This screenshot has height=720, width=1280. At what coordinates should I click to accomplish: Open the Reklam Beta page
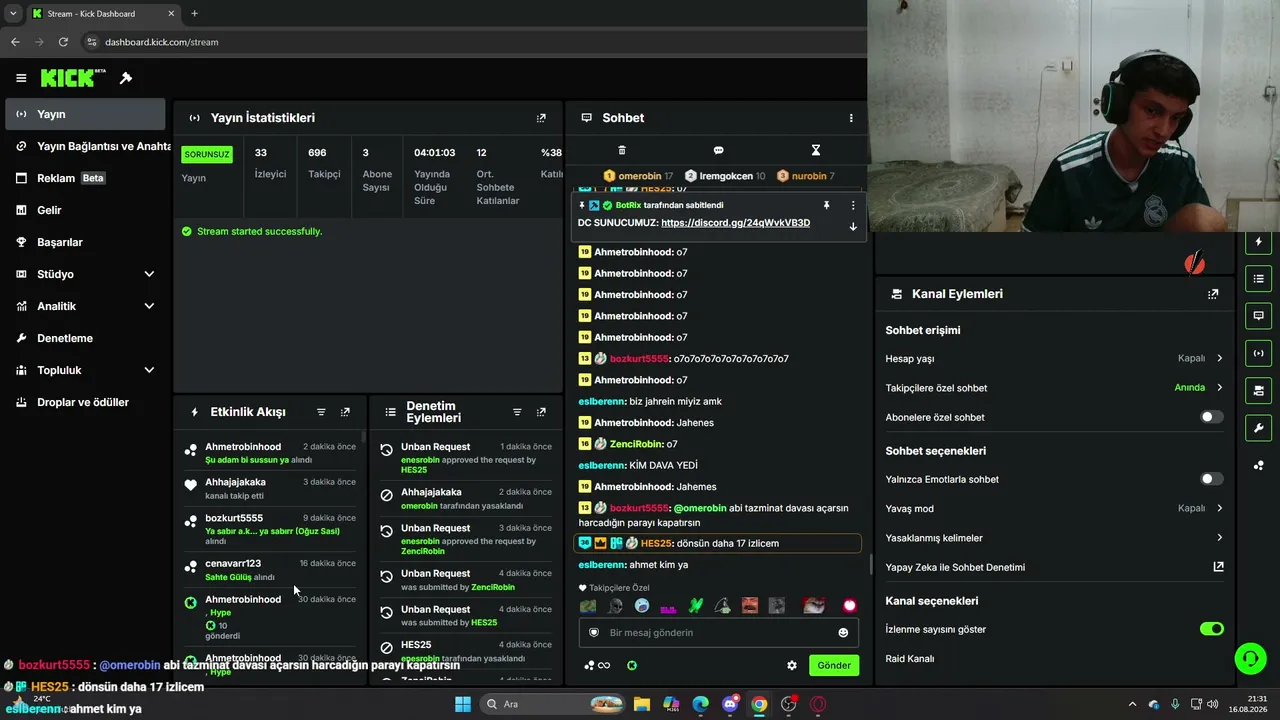[86, 178]
